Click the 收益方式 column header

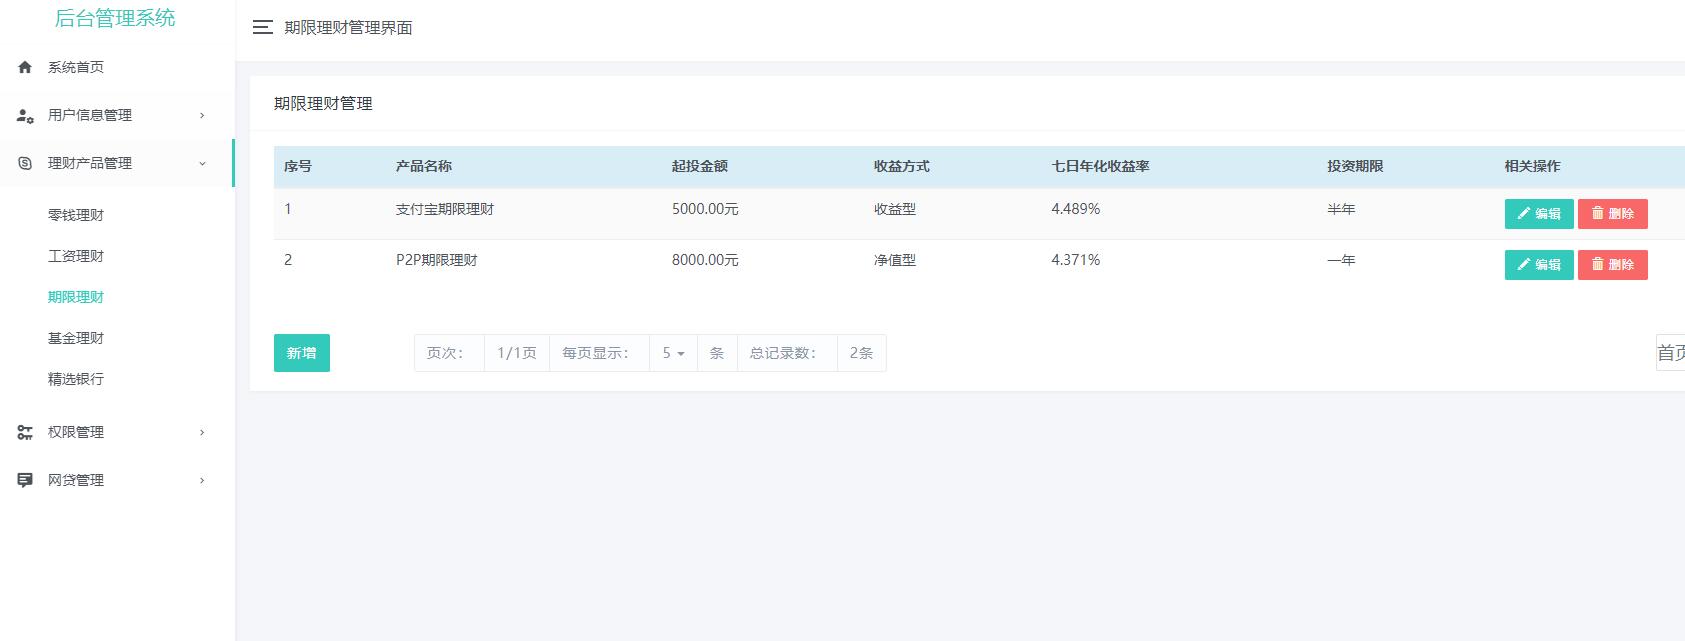click(x=902, y=166)
